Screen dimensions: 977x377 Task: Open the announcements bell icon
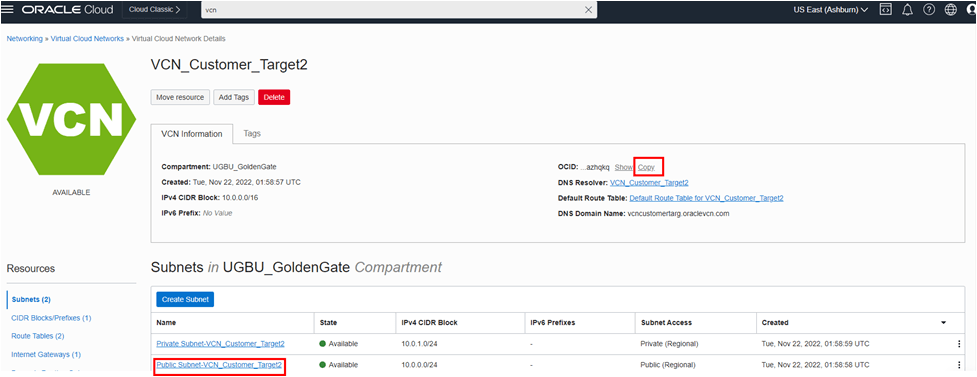coord(907,10)
